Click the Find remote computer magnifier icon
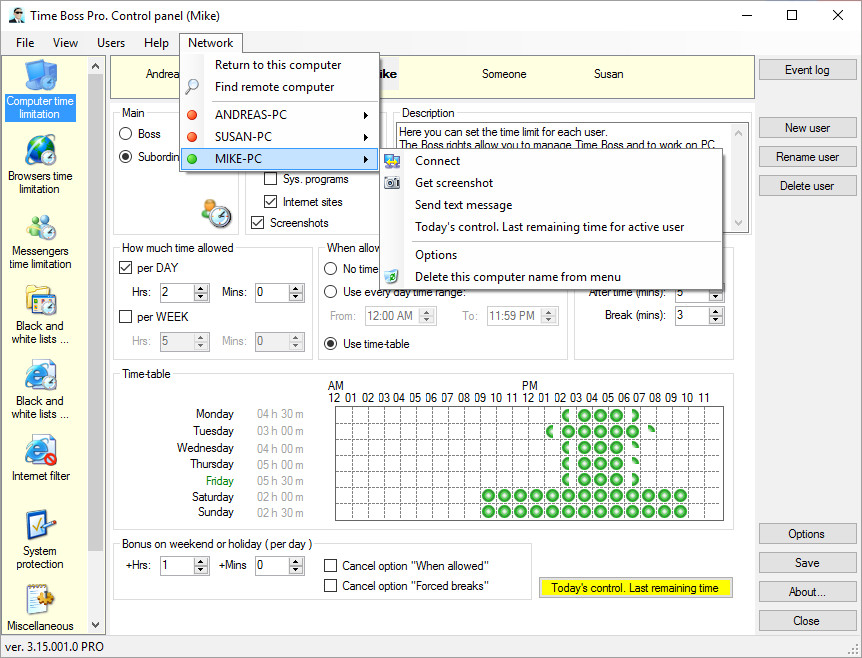Viewport: 862px width, 658px height. tap(192, 86)
